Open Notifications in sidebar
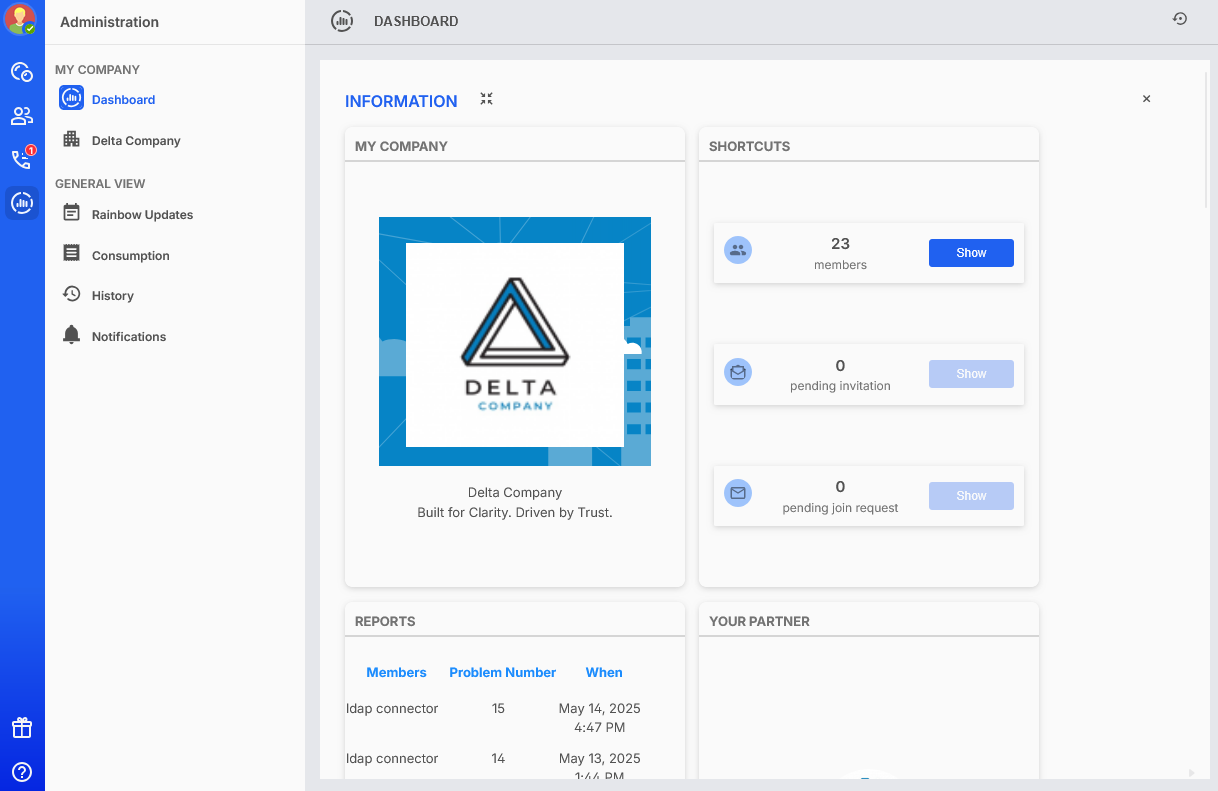This screenshot has height=791, width=1218. tap(128, 337)
